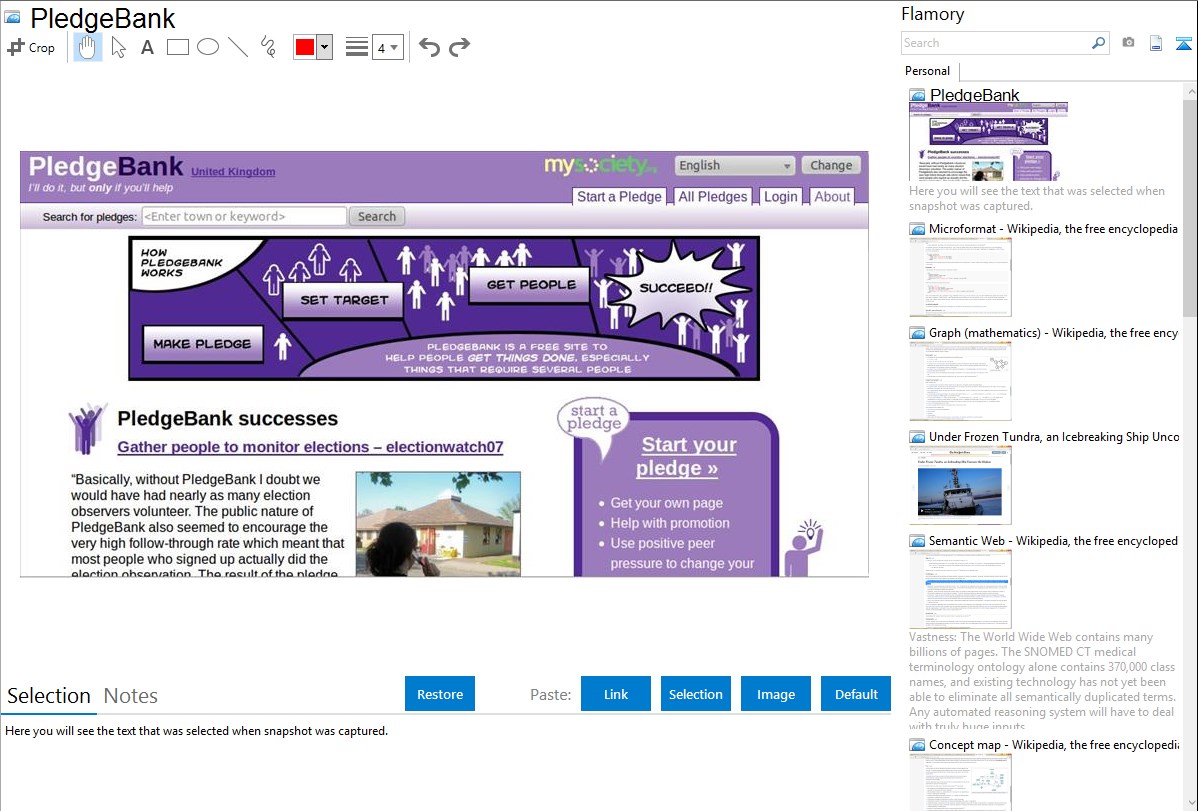
Task: Select the PledgeBank title in the snapshot list
Action: (974, 95)
